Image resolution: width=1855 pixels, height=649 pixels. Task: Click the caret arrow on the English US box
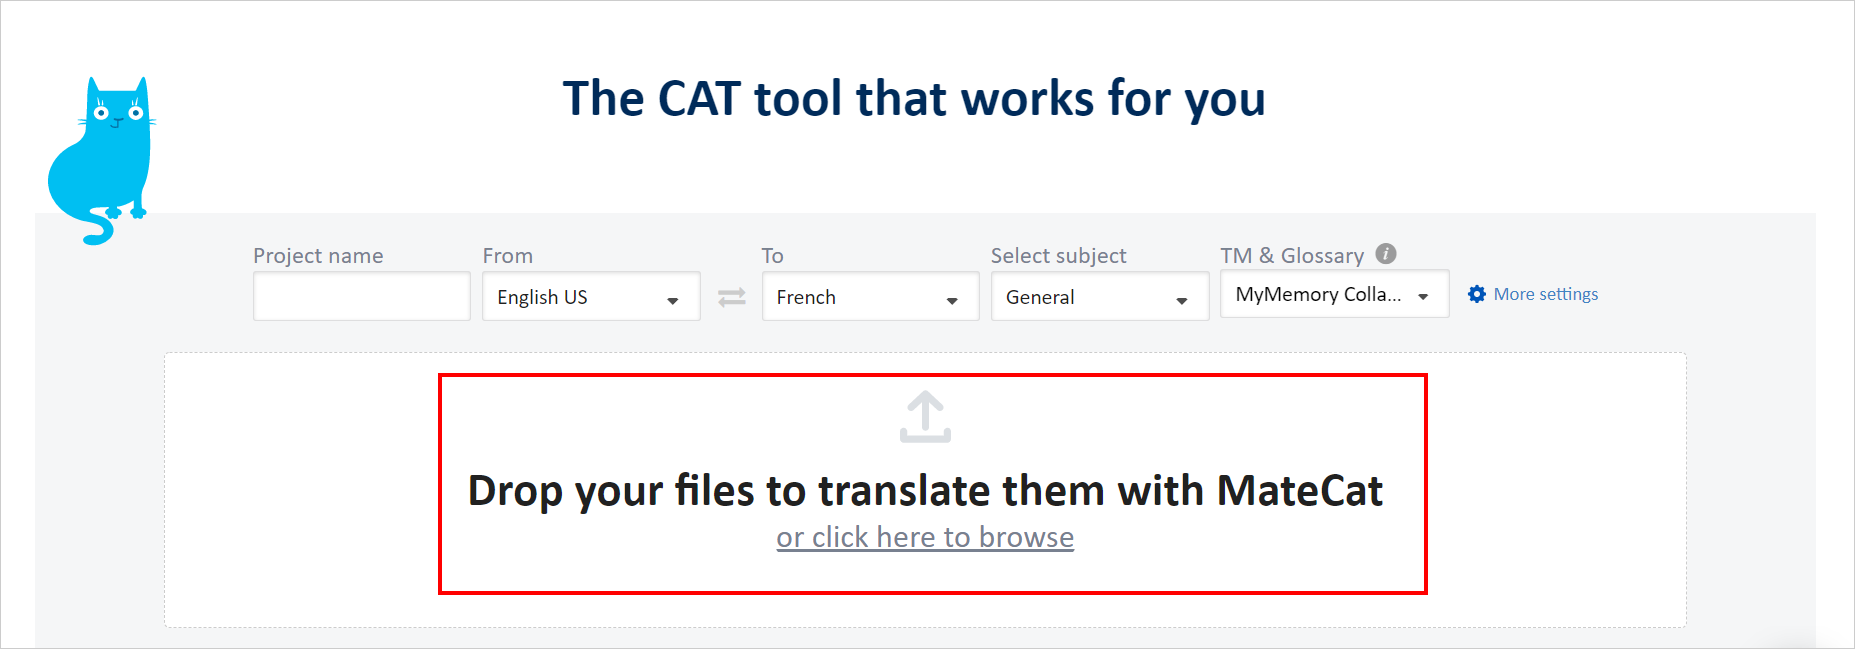(673, 300)
